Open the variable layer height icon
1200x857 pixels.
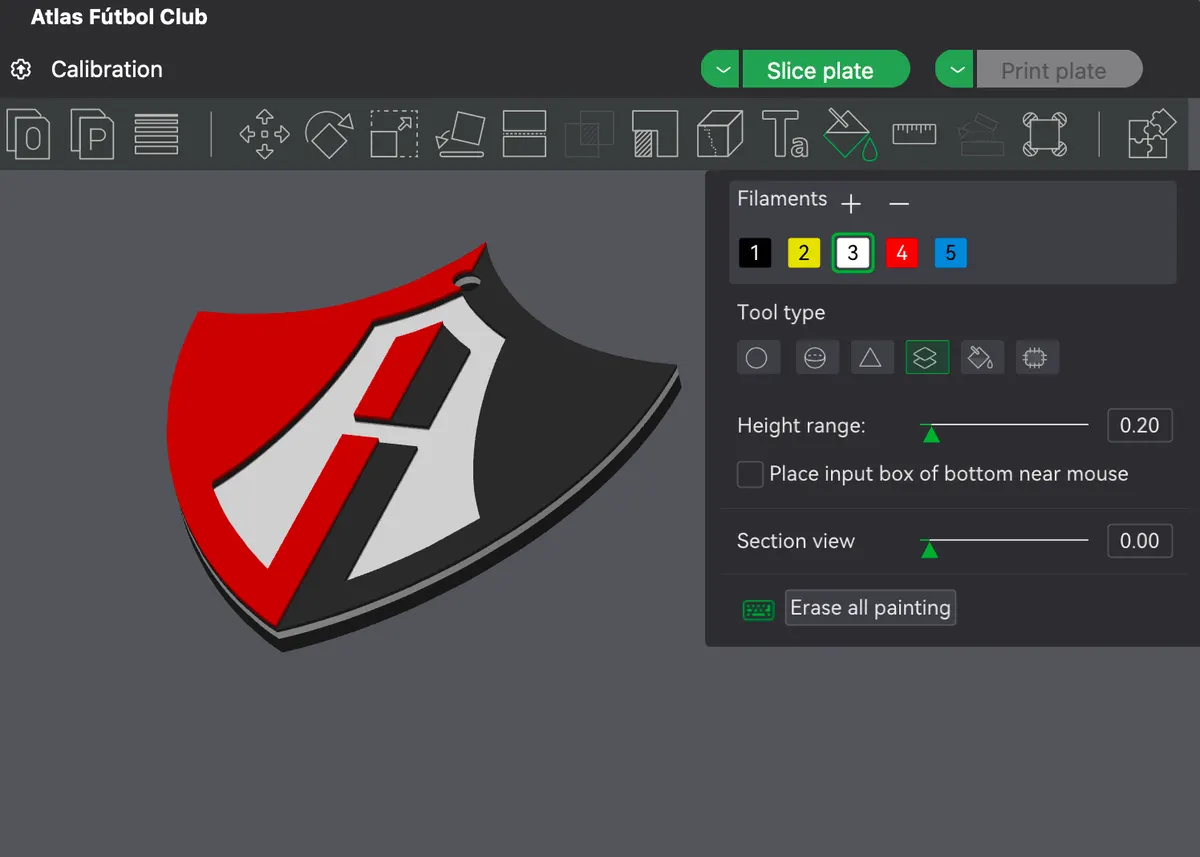156,134
